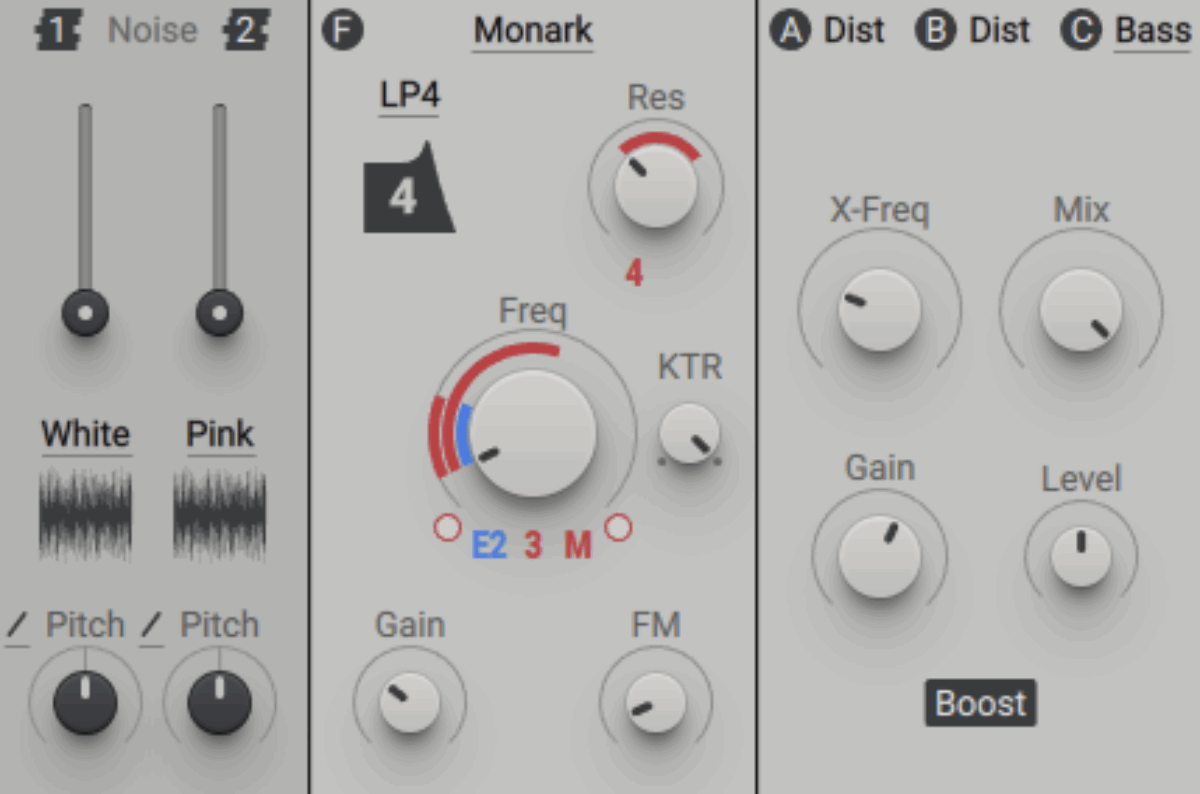Click the White noise Pitch knob
The height and width of the screenshot is (794, 1200).
point(86,702)
